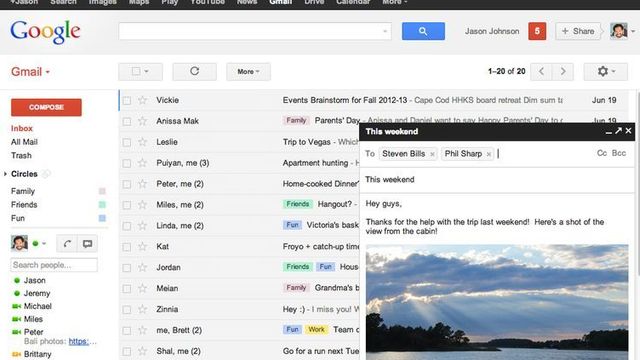Click the chat bubble icon in chat panel
The width and height of the screenshot is (640, 360).
point(87,244)
